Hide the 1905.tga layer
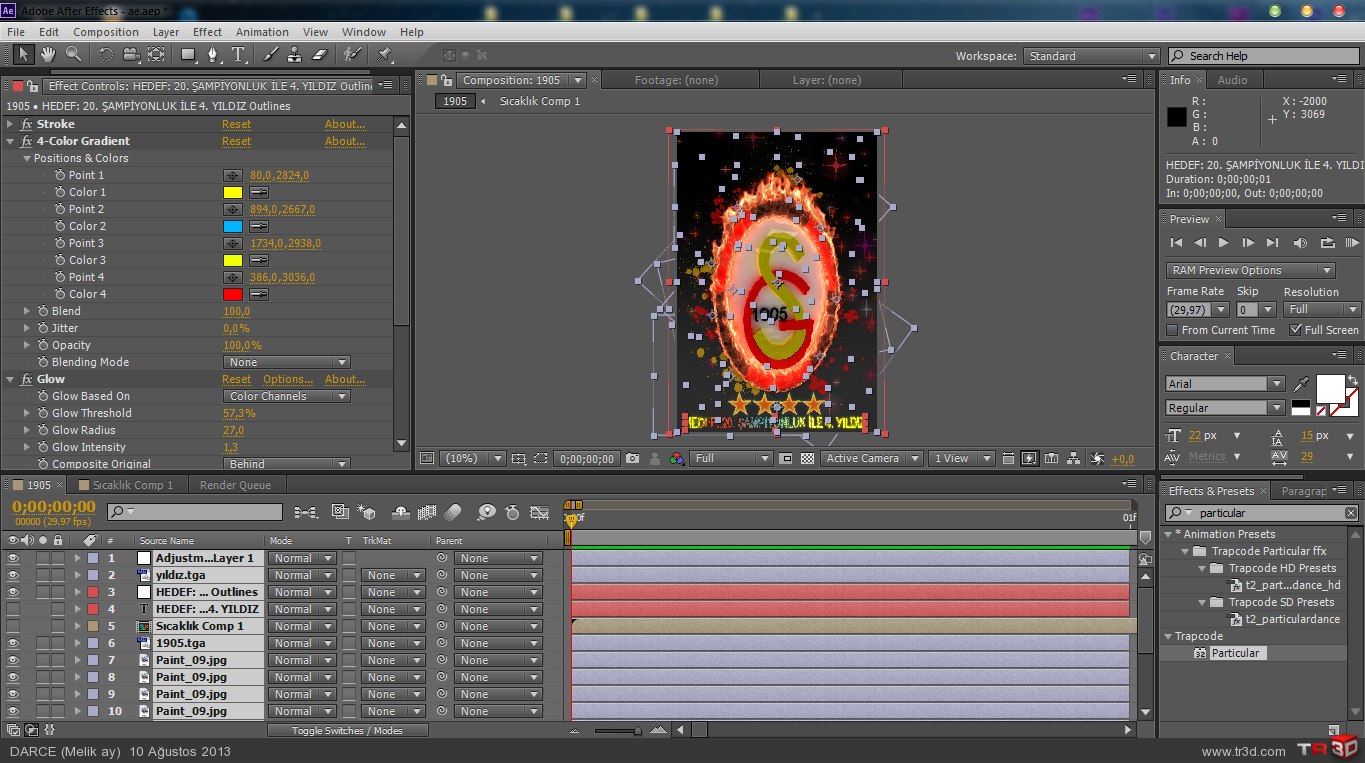 (x=13, y=644)
